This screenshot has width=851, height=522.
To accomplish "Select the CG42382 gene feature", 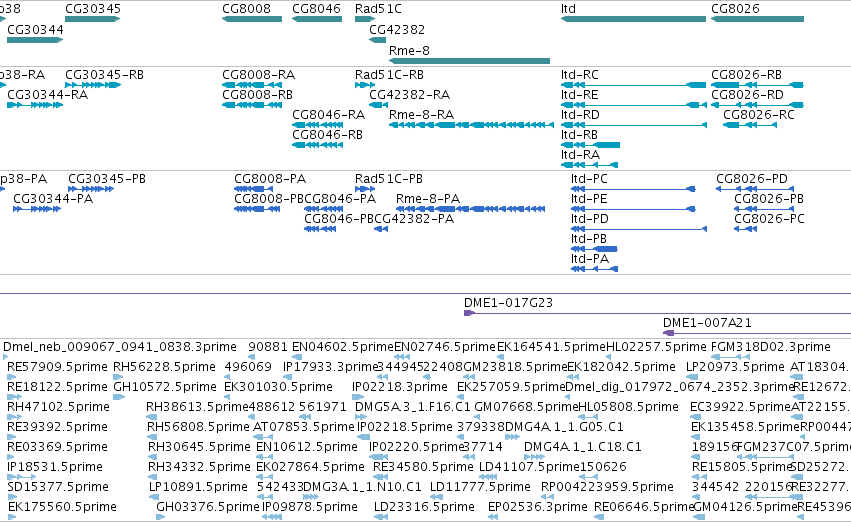I will pos(378,40).
